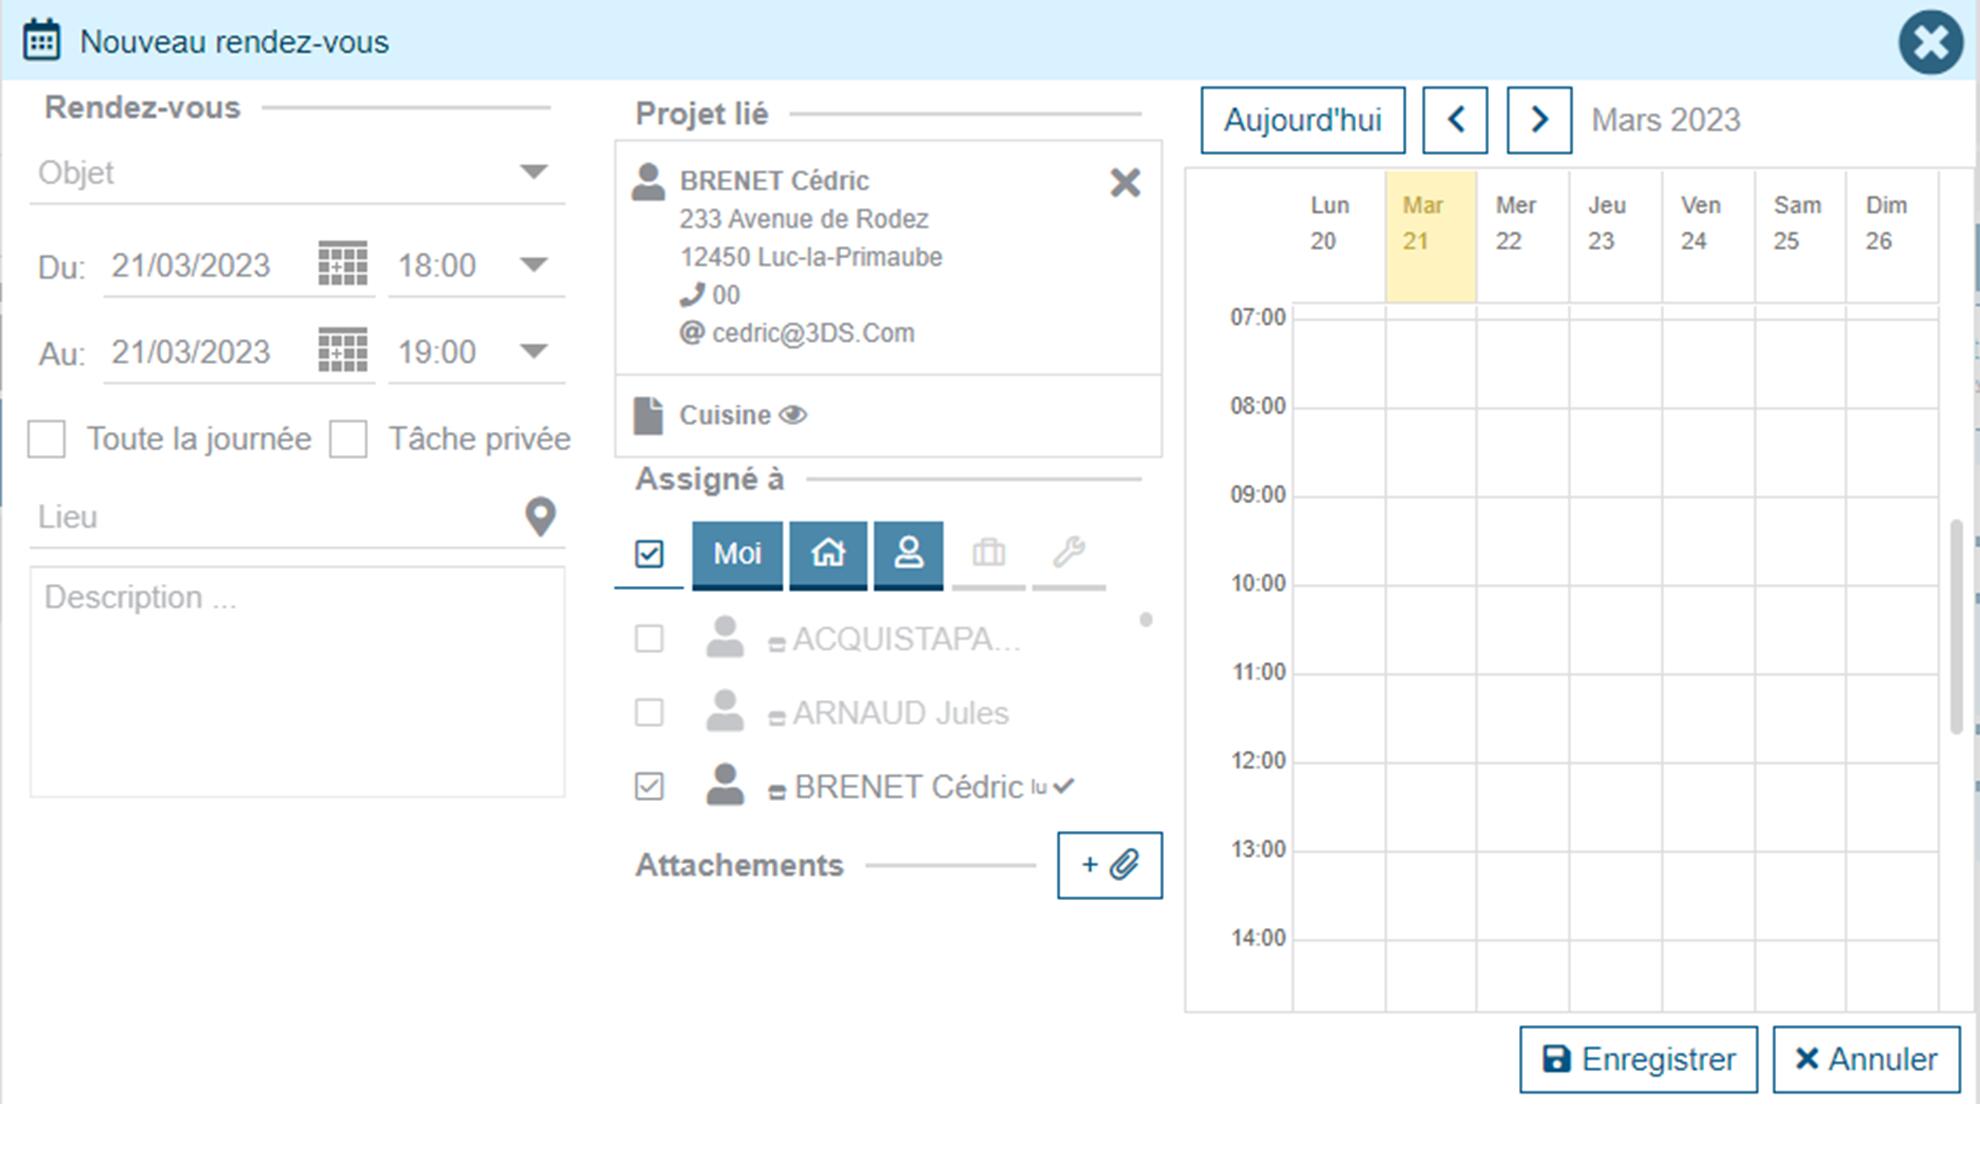Click the location pin icon in Lieu
The width and height of the screenshot is (1980, 1155).
[540, 516]
